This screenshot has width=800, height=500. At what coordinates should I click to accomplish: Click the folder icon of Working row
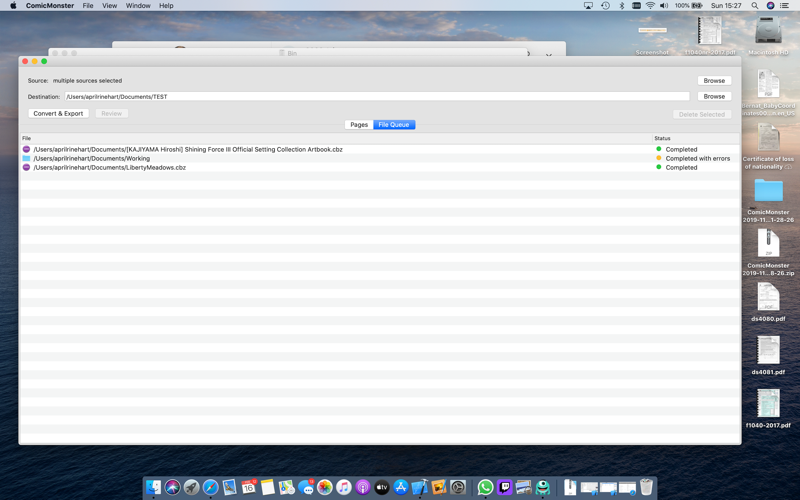tap(26, 159)
